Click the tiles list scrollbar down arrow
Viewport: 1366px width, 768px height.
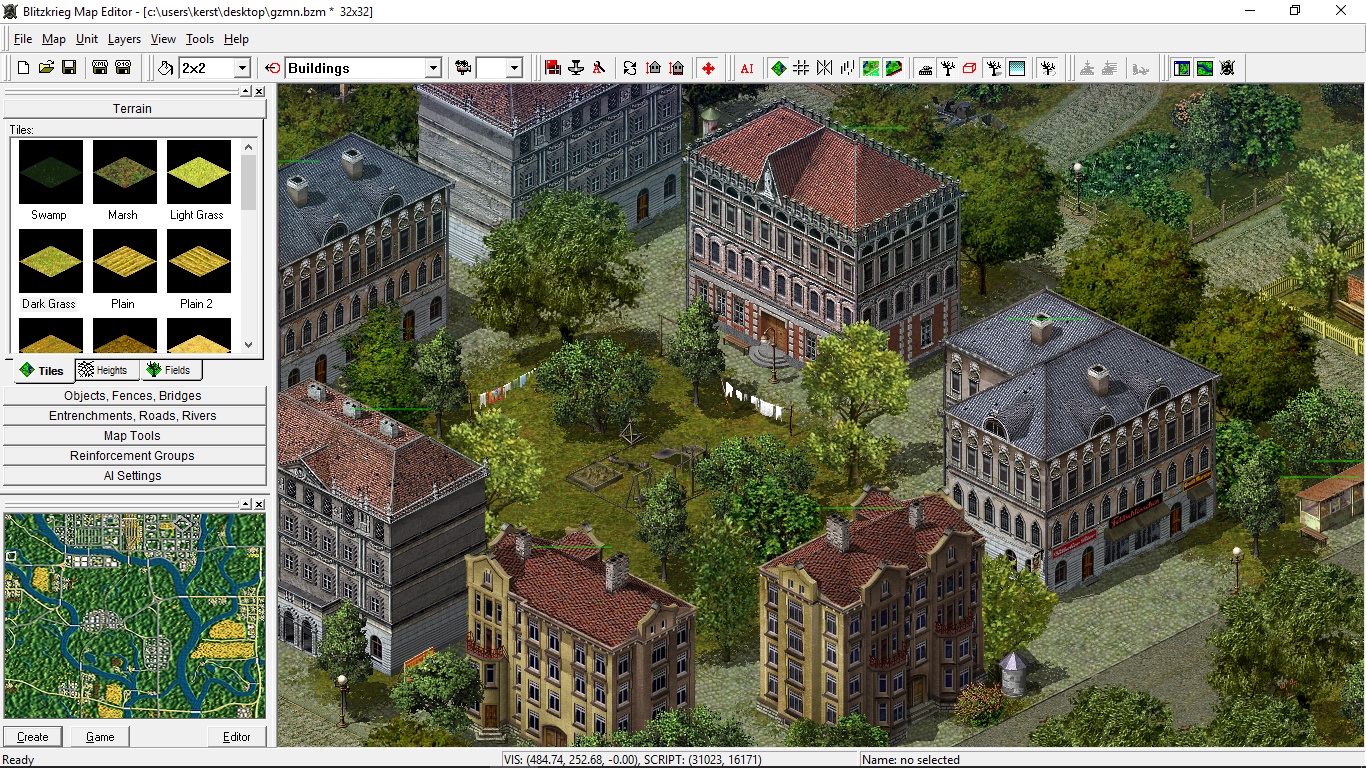coord(249,345)
